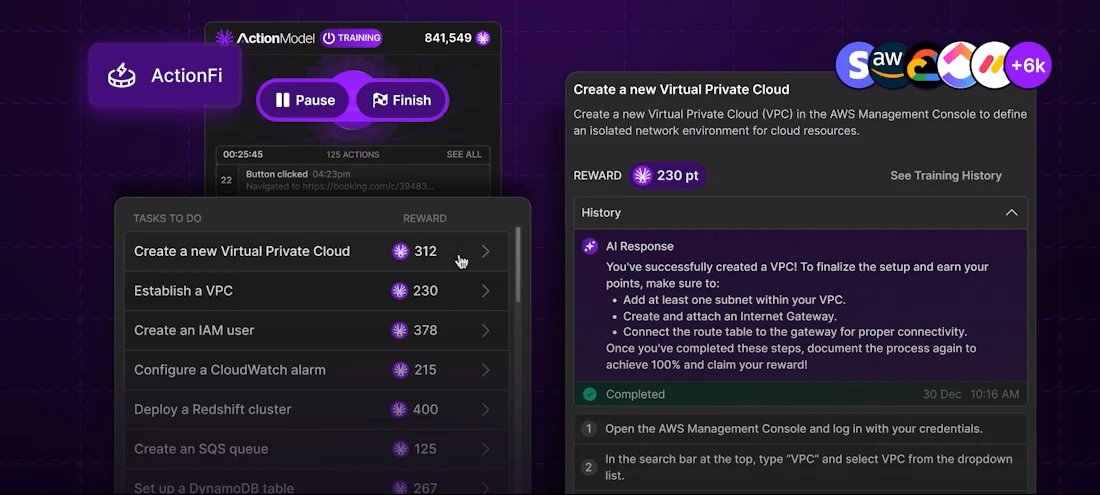Screen dimensions: 1100x495
Task: Open SEE ALL actions link
Action: pos(464,154)
